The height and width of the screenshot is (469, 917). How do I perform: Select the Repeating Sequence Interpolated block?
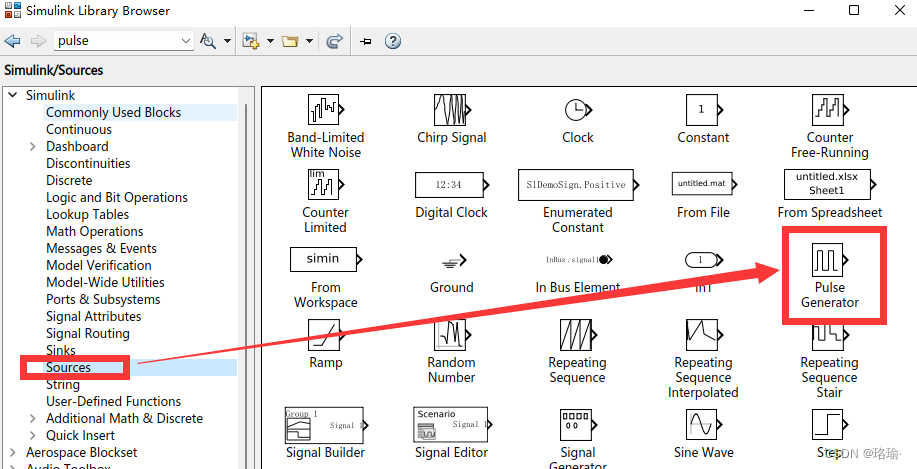[x=705, y=334]
